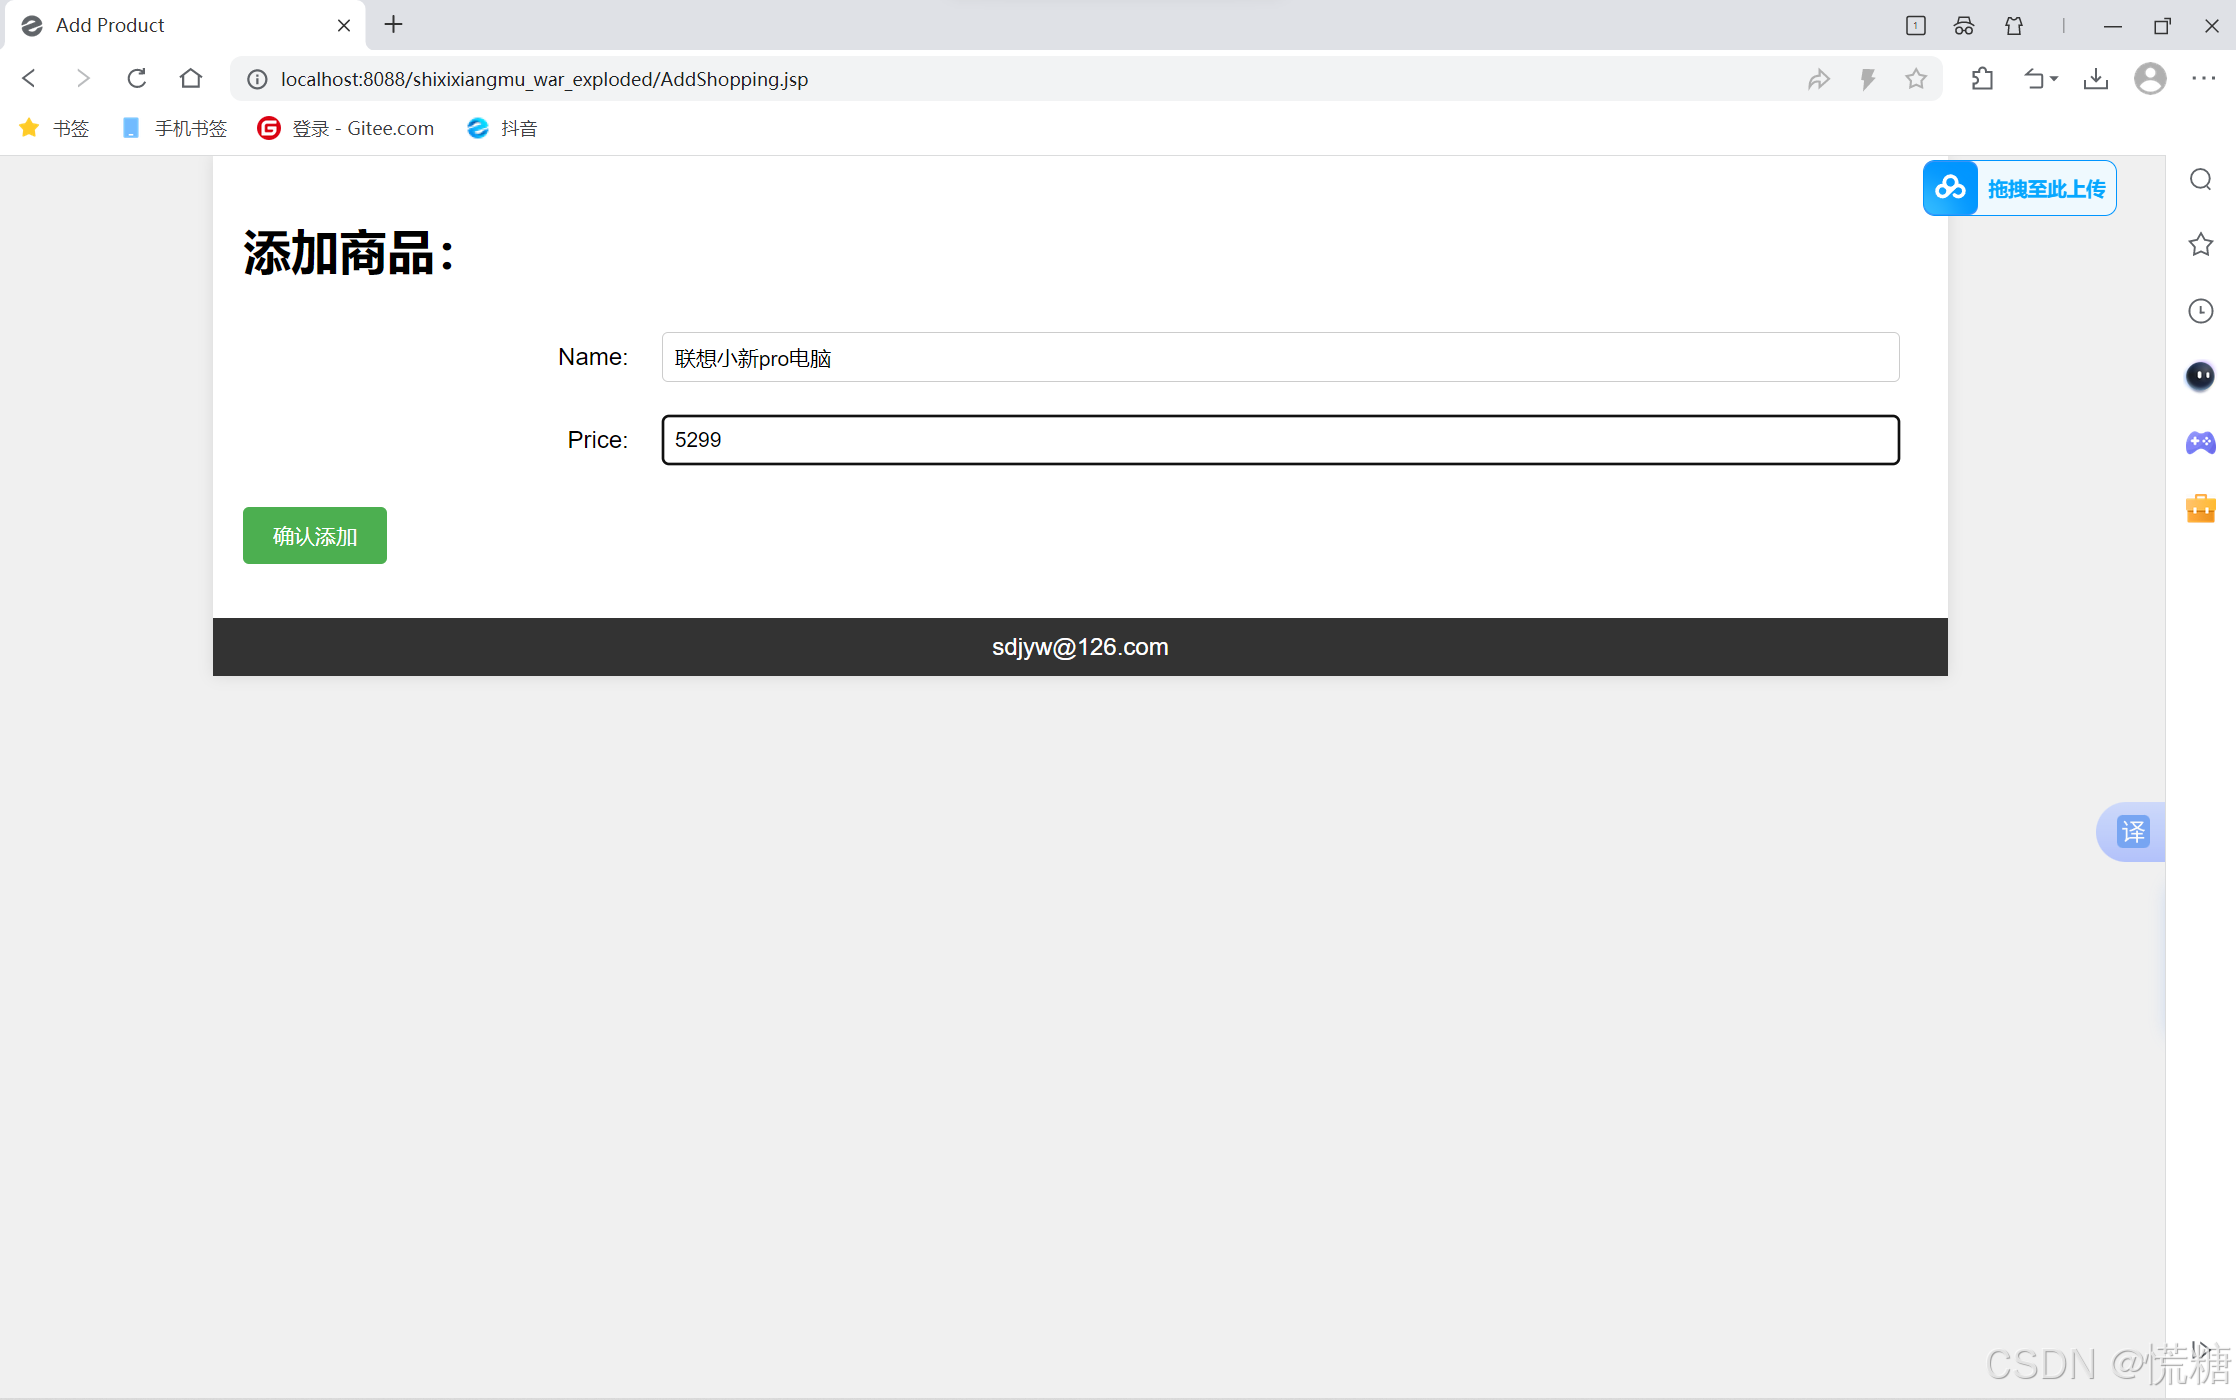
Task: Open the undo closed tabs dropdown
Action: (2041, 78)
